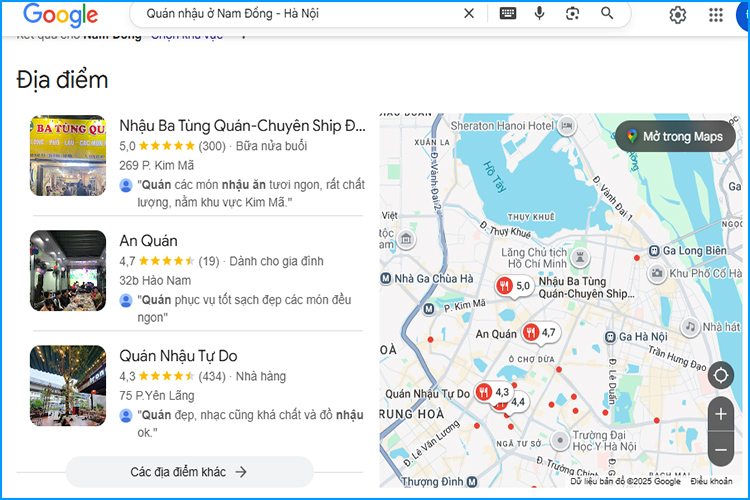Click the search box text field
Image resolution: width=750 pixels, height=500 pixels.
point(297,13)
